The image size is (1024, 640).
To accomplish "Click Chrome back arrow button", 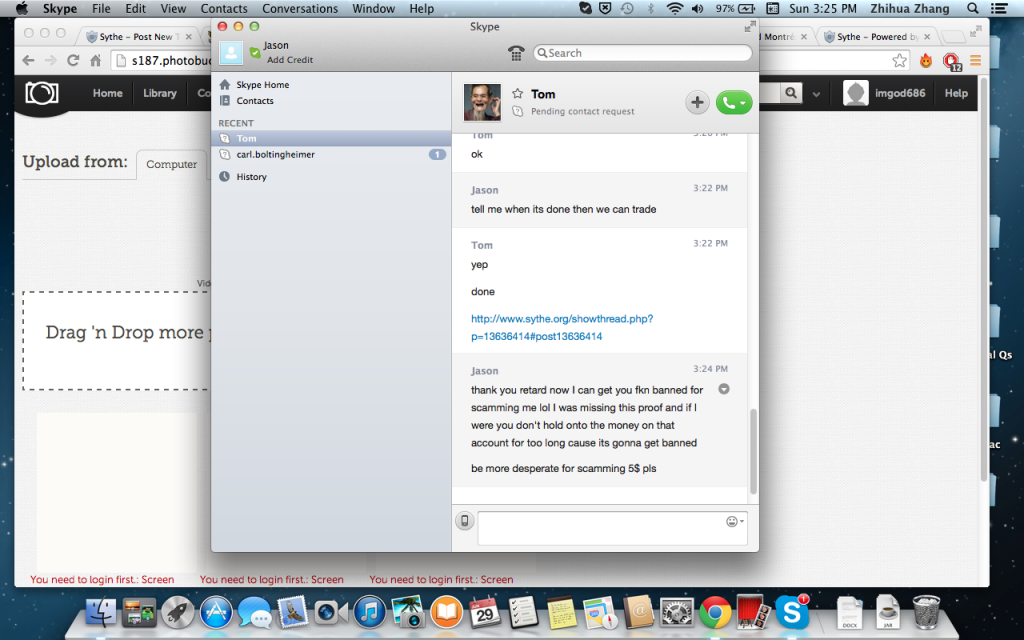I will coord(28,61).
